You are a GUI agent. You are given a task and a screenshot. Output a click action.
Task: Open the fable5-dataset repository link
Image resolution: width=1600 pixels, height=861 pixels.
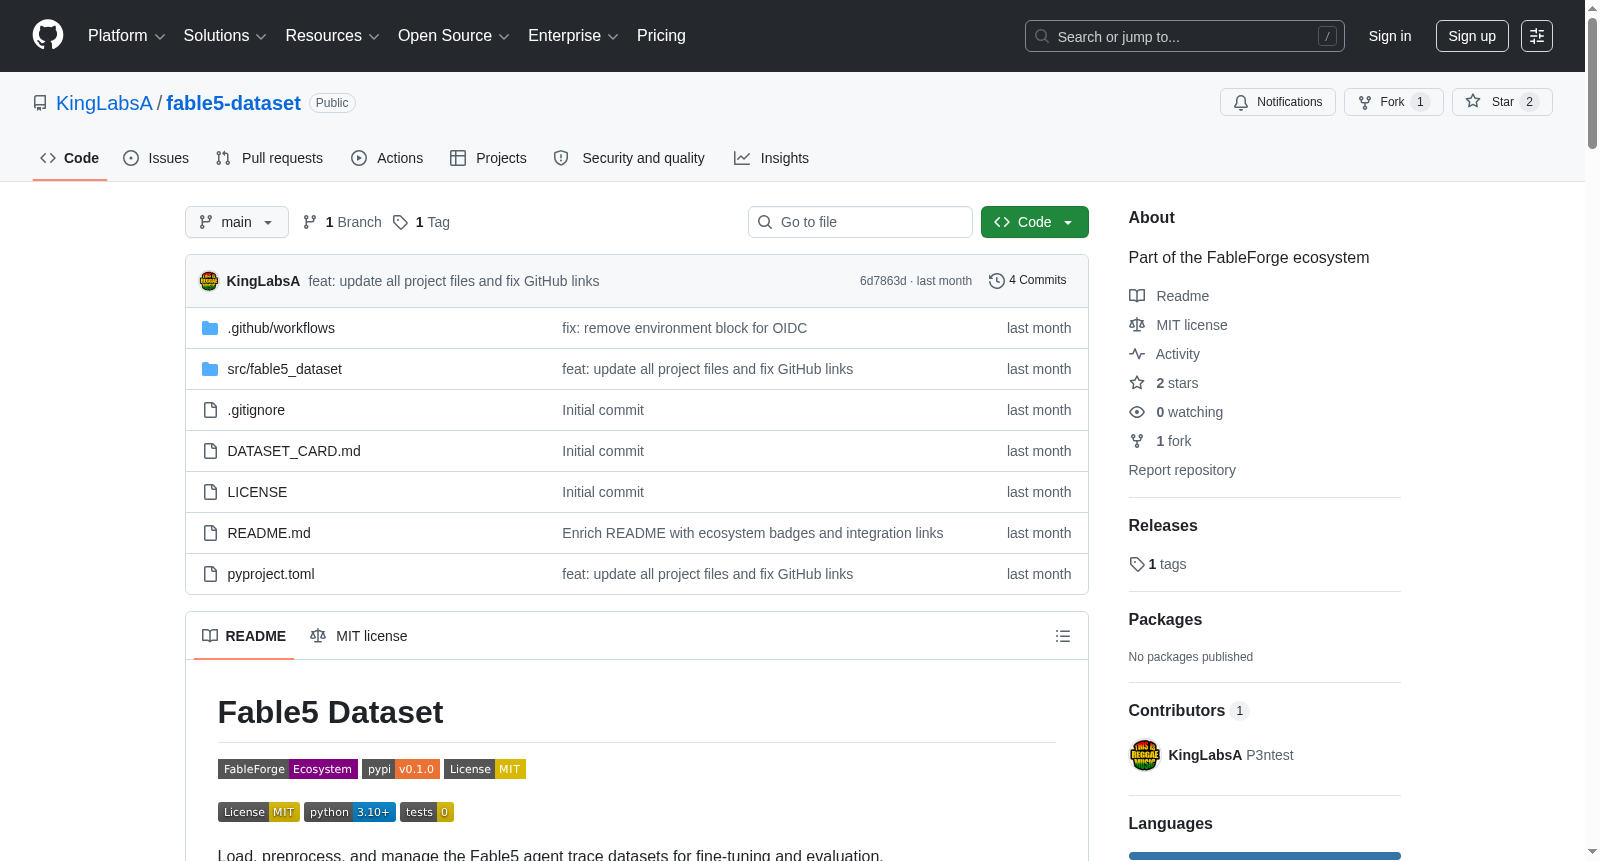[233, 103]
